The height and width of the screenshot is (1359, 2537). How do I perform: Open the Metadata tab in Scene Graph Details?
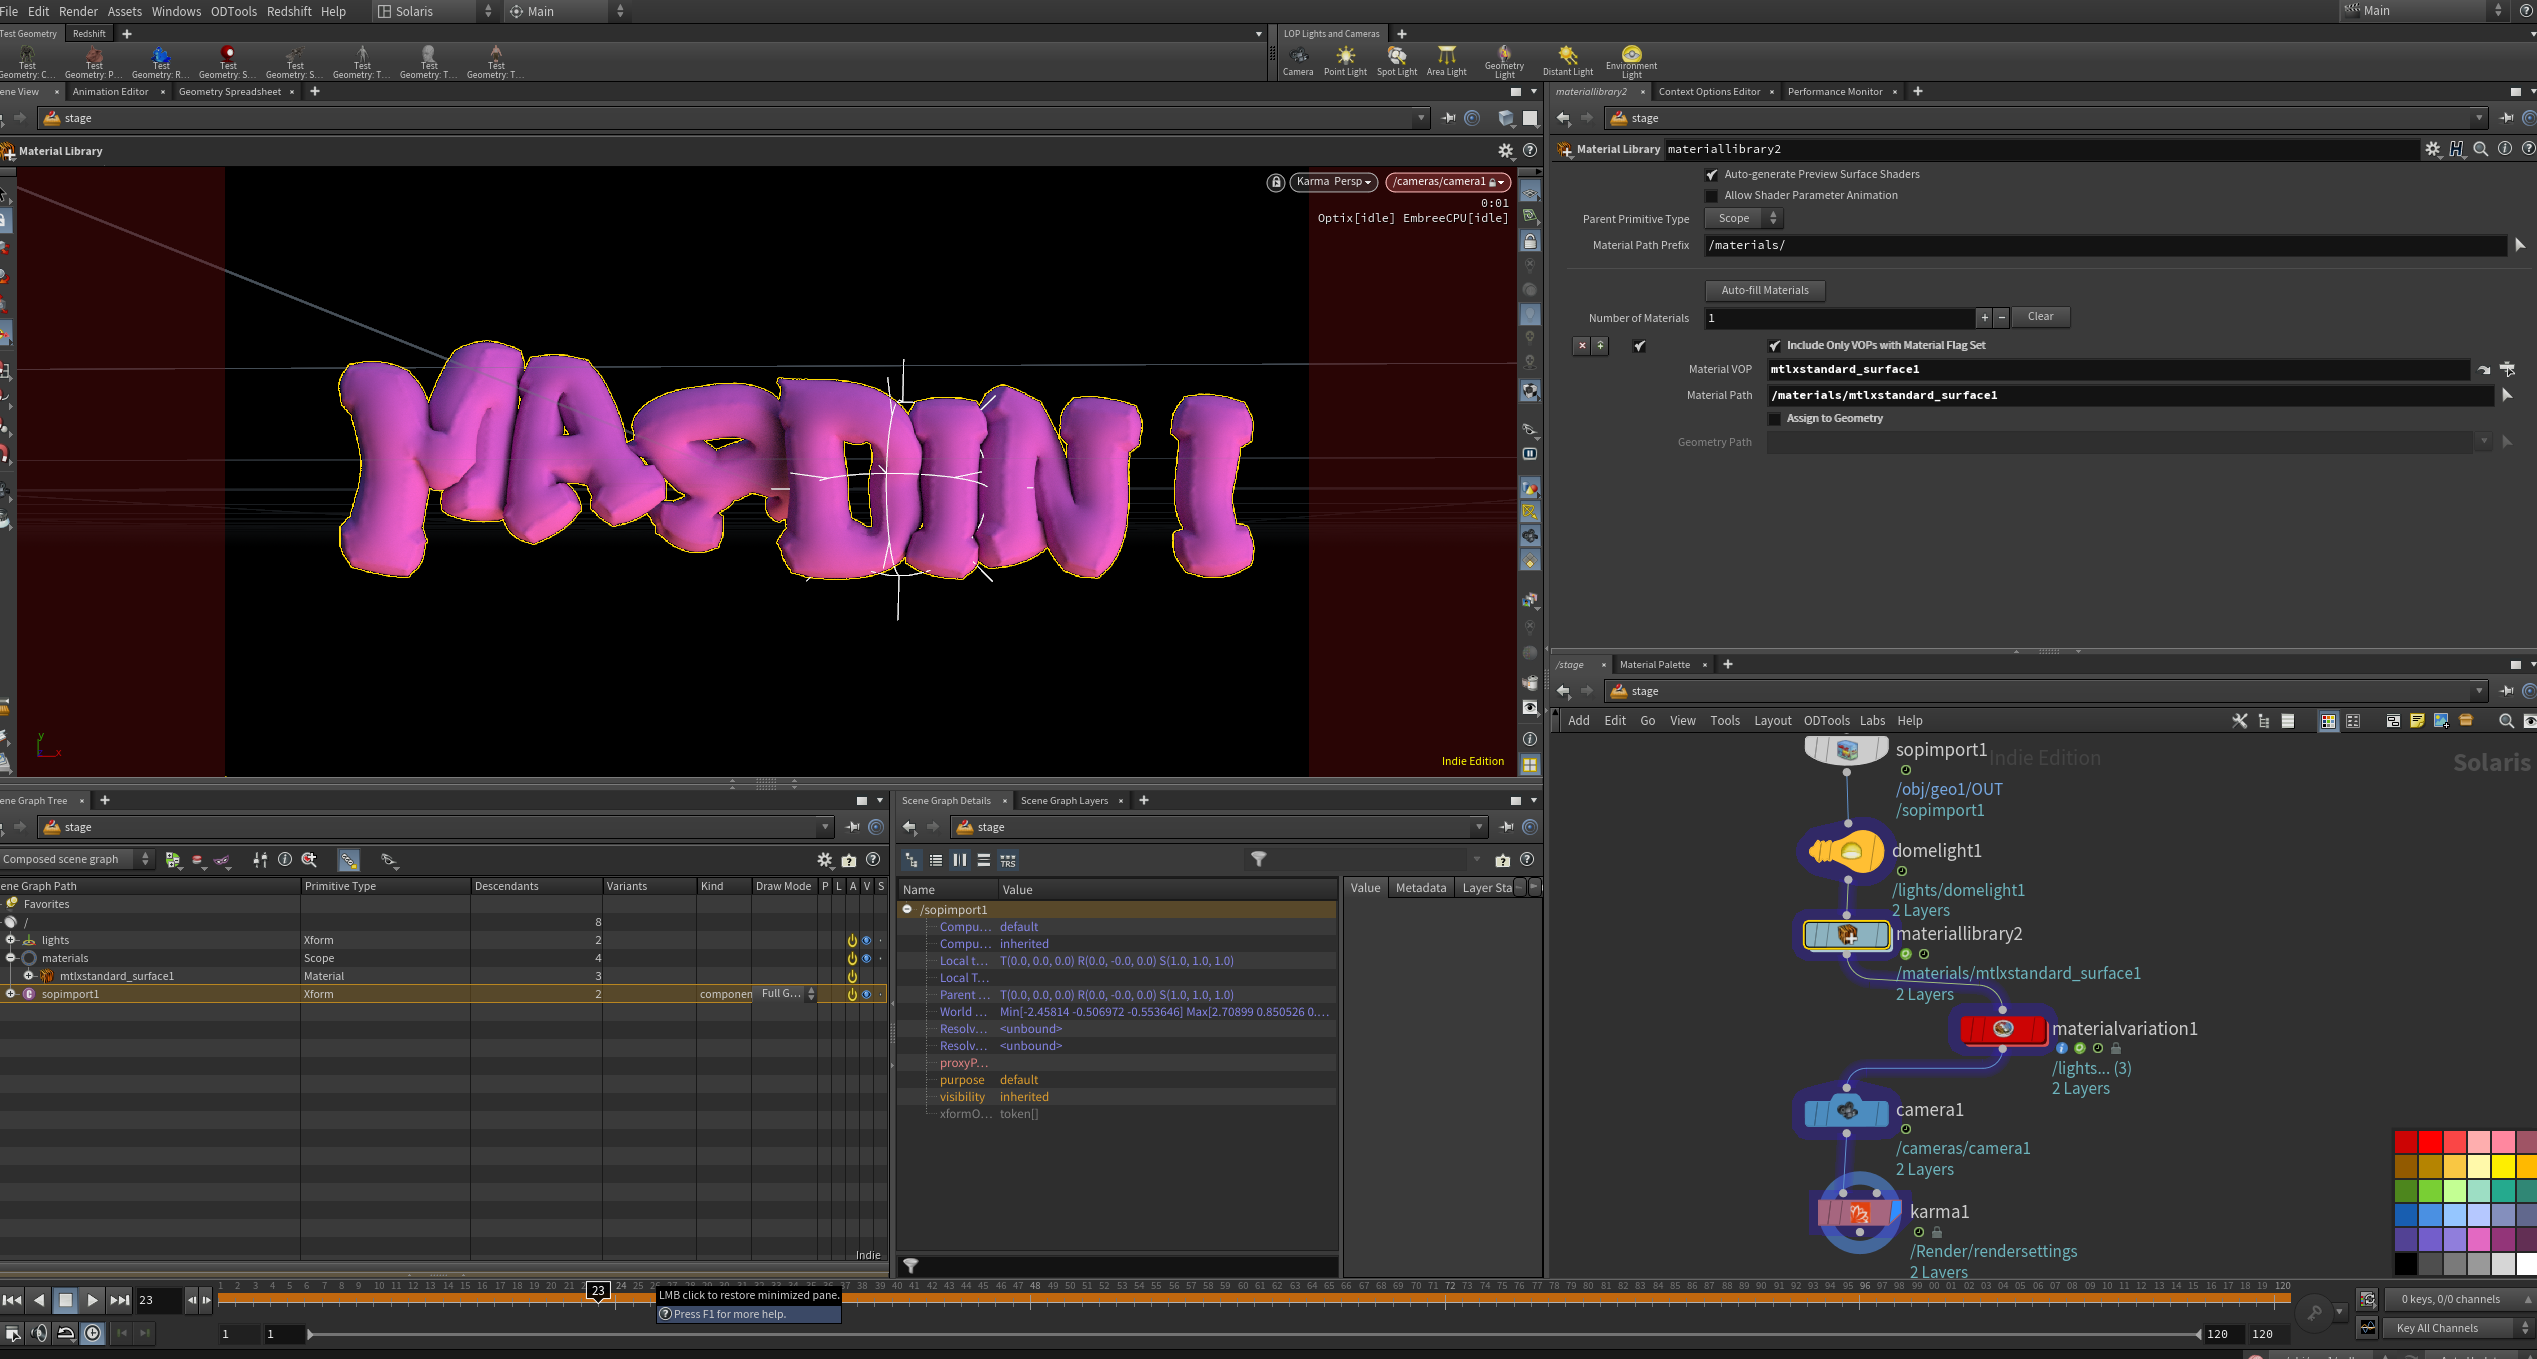pos(1420,888)
